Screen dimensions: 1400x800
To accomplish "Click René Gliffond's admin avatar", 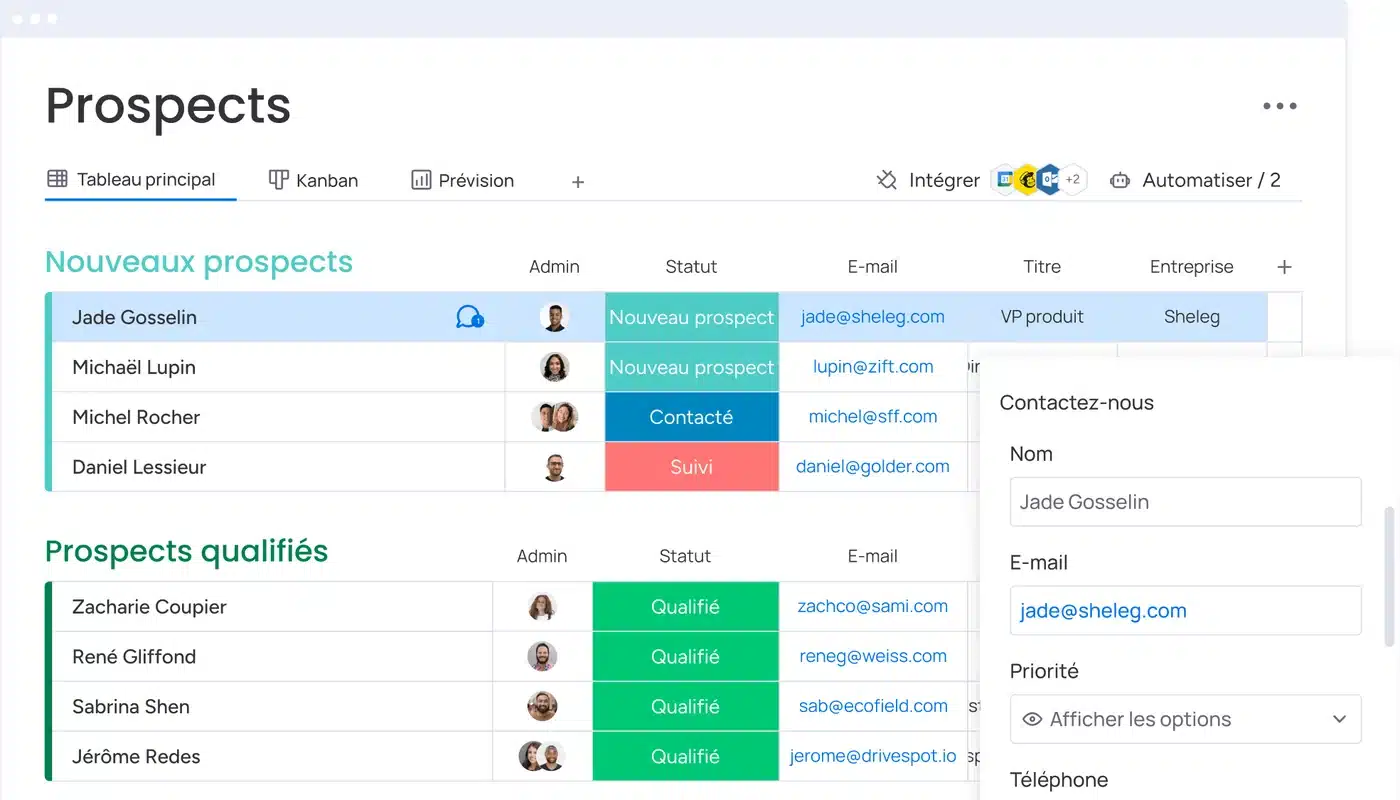I will pyautogui.click(x=542, y=657).
